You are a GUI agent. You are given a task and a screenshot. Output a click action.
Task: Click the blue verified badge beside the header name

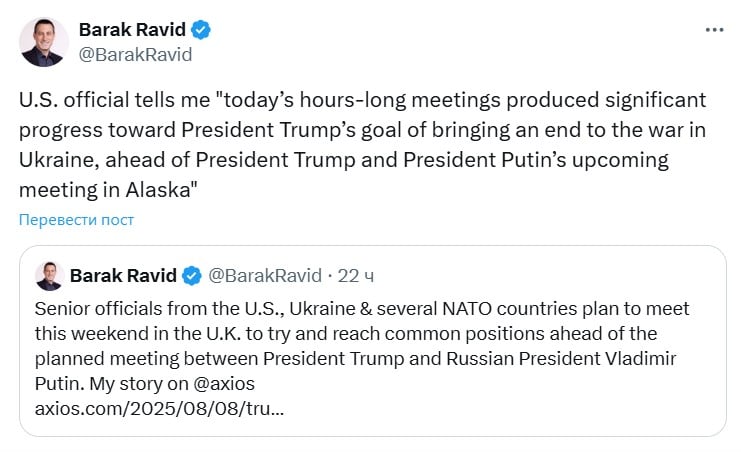[x=201, y=30]
